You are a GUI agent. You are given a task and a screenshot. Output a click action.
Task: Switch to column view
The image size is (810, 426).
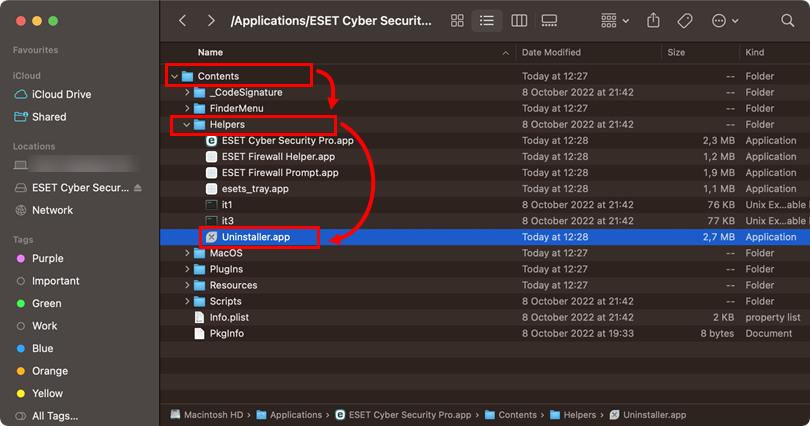(519, 21)
